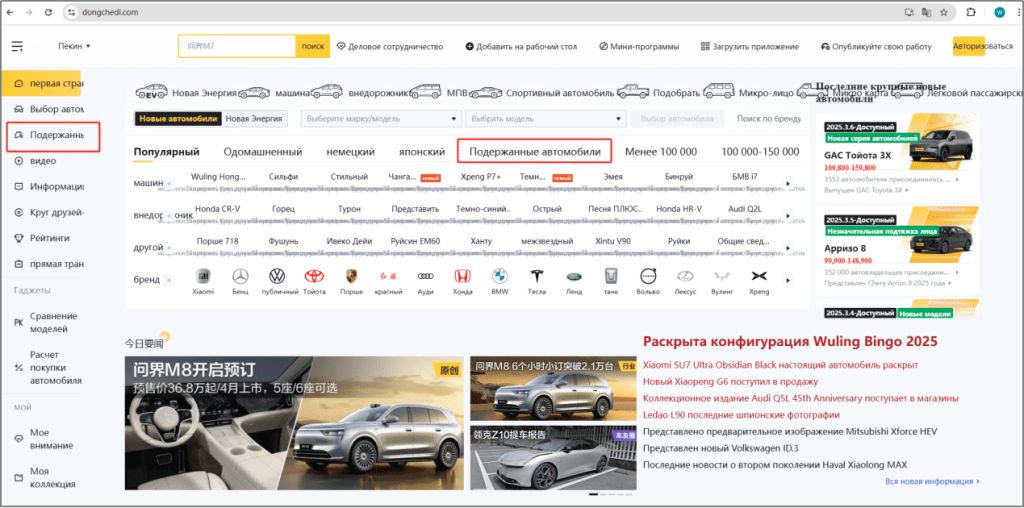Image resolution: width=1024 pixels, height=508 pixels.
Task: Open the hamburger menu icon
Action: point(17,46)
